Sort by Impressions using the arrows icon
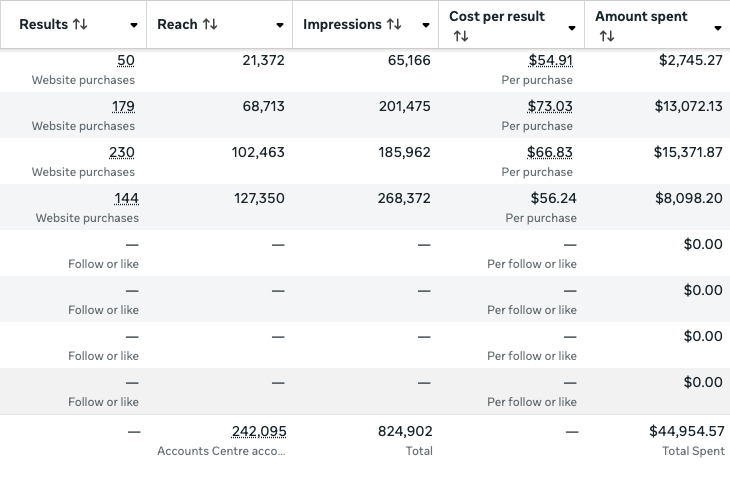Image resolution: width=730 pixels, height=480 pixels. (394, 24)
